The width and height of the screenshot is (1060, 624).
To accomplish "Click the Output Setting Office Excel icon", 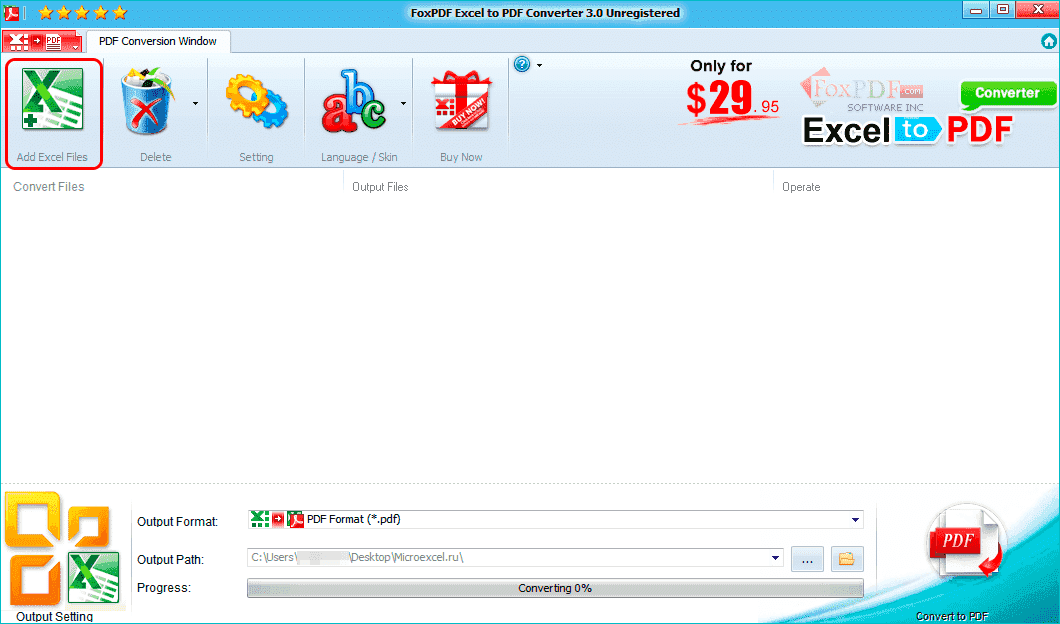I will point(63,548).
